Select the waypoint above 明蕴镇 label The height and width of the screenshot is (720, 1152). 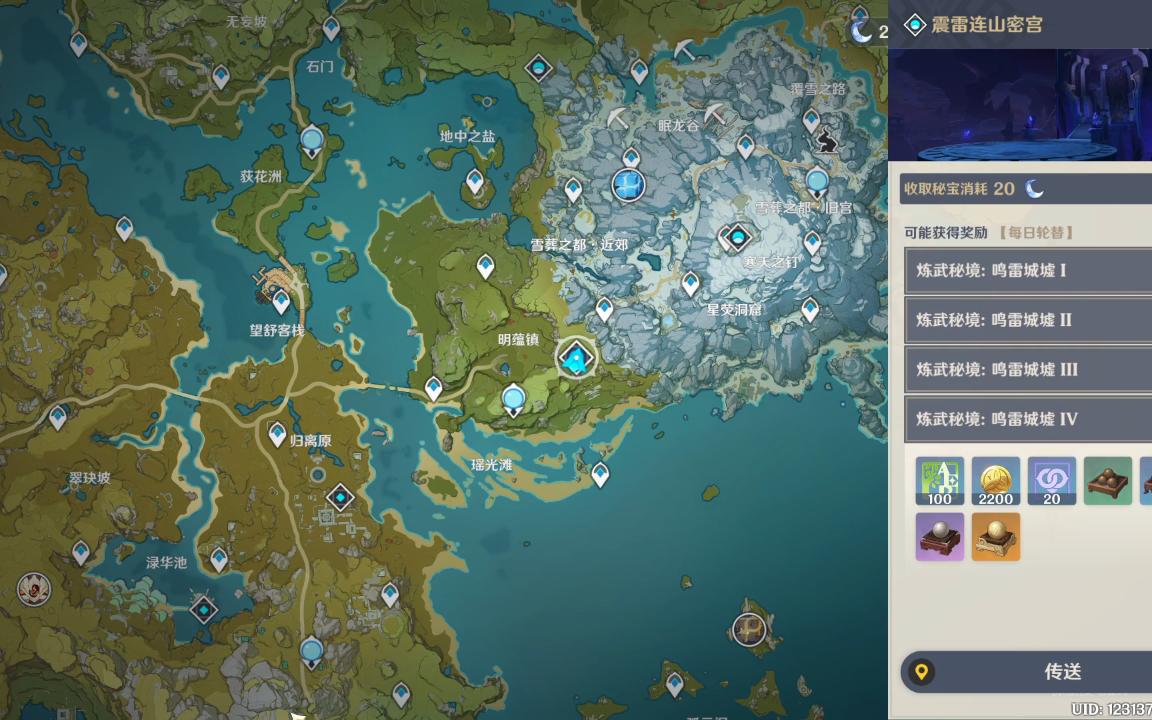pos(485,266)
